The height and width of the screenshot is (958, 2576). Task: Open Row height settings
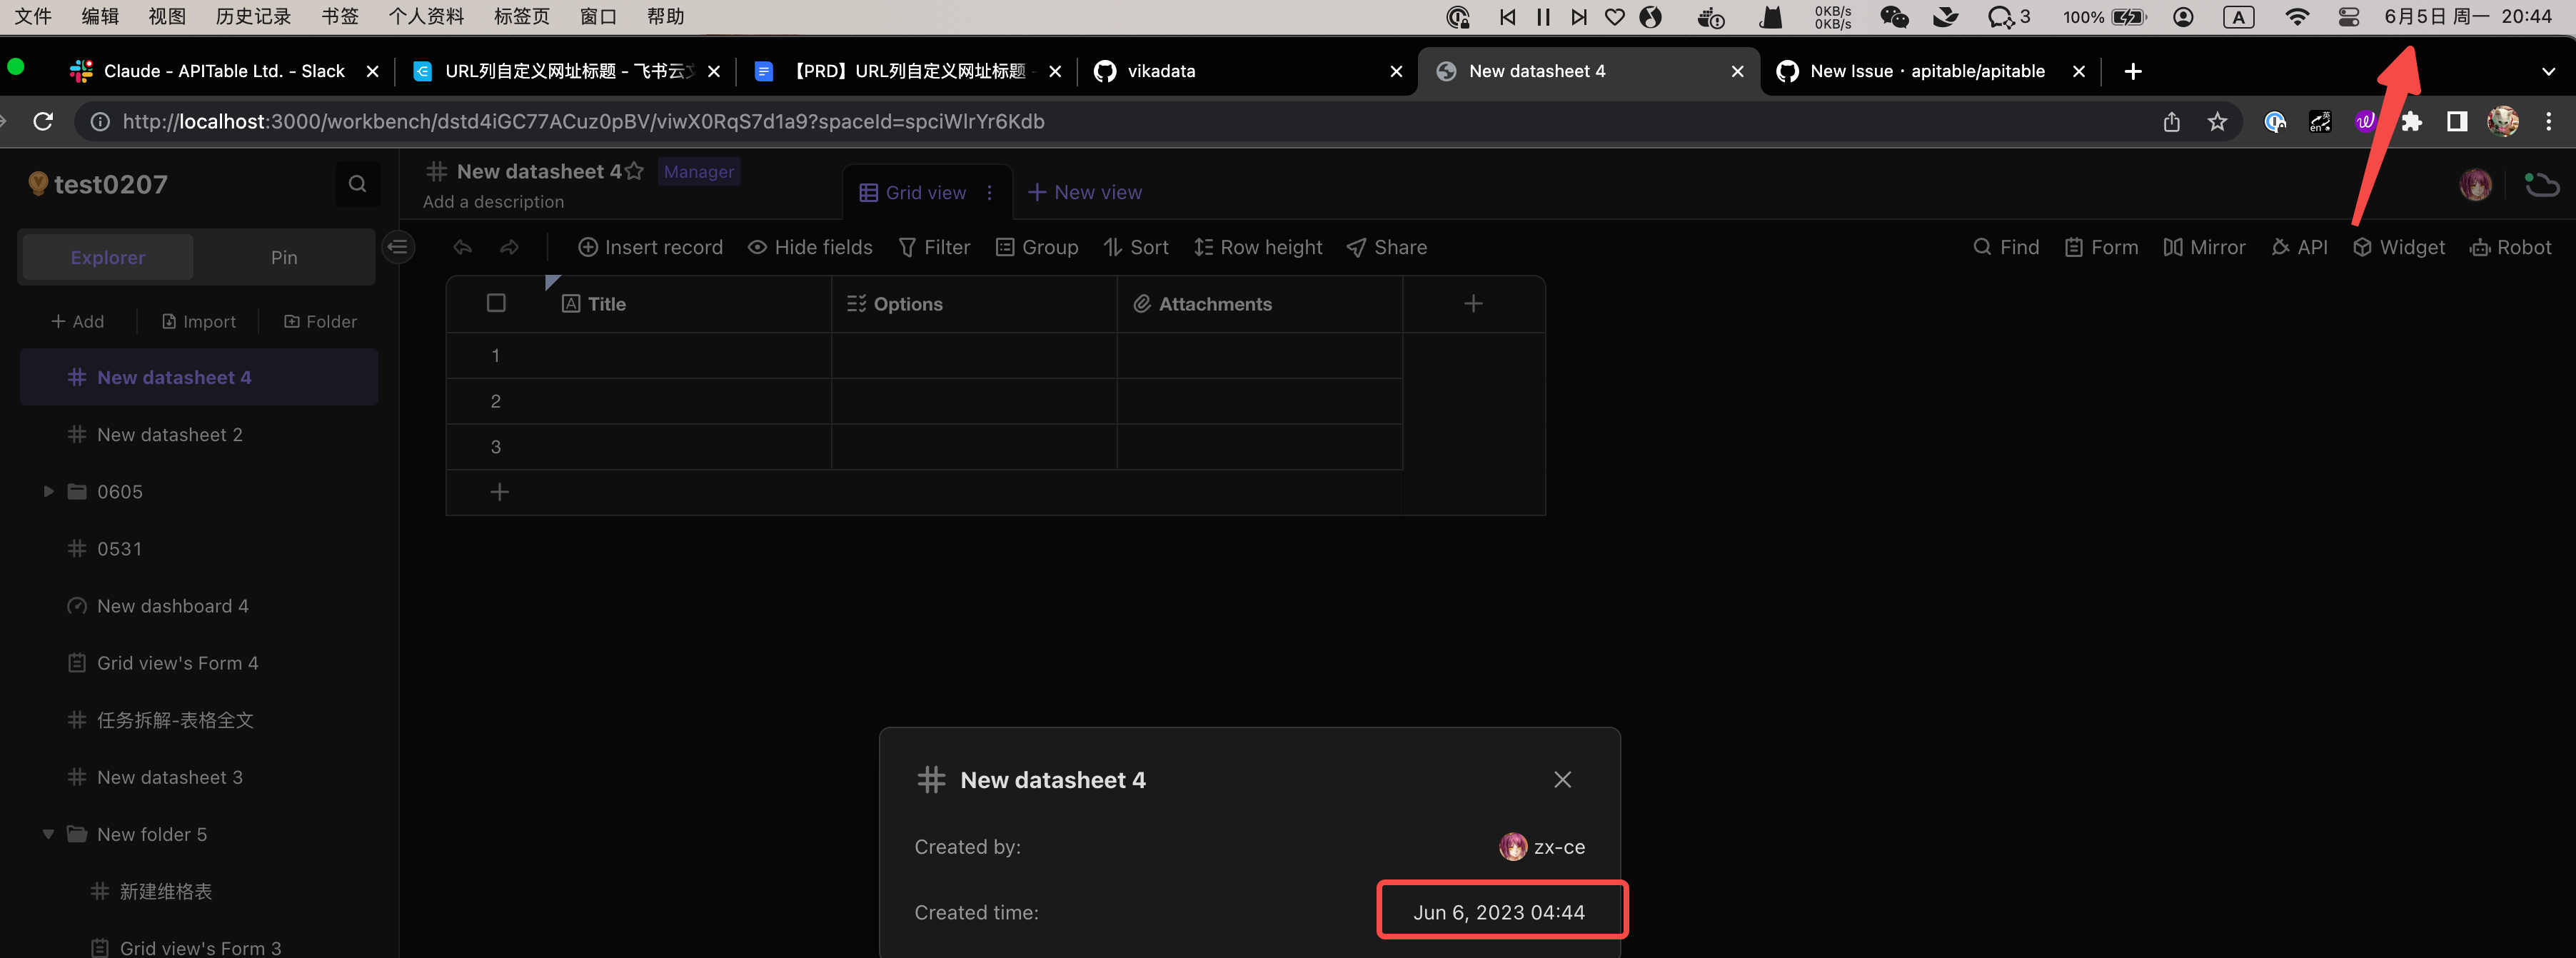(1258, 247)
